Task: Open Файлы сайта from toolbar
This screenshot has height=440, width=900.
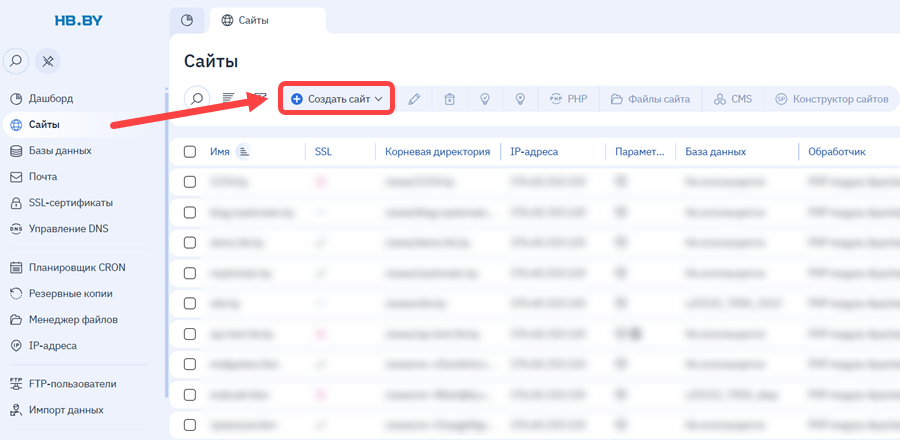Action: 650,99
